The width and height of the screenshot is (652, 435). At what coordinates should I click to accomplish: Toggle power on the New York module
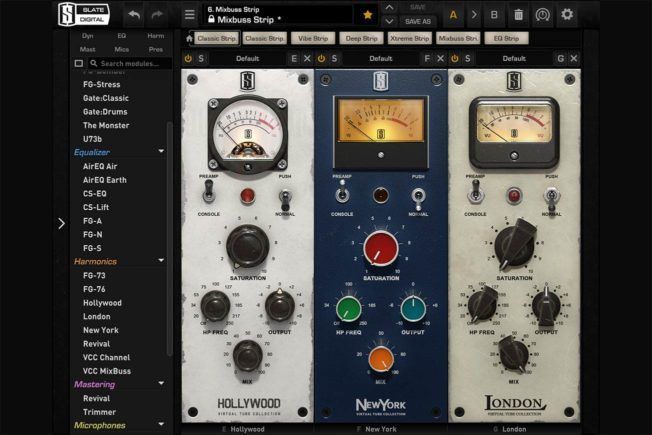pos(321,59)
